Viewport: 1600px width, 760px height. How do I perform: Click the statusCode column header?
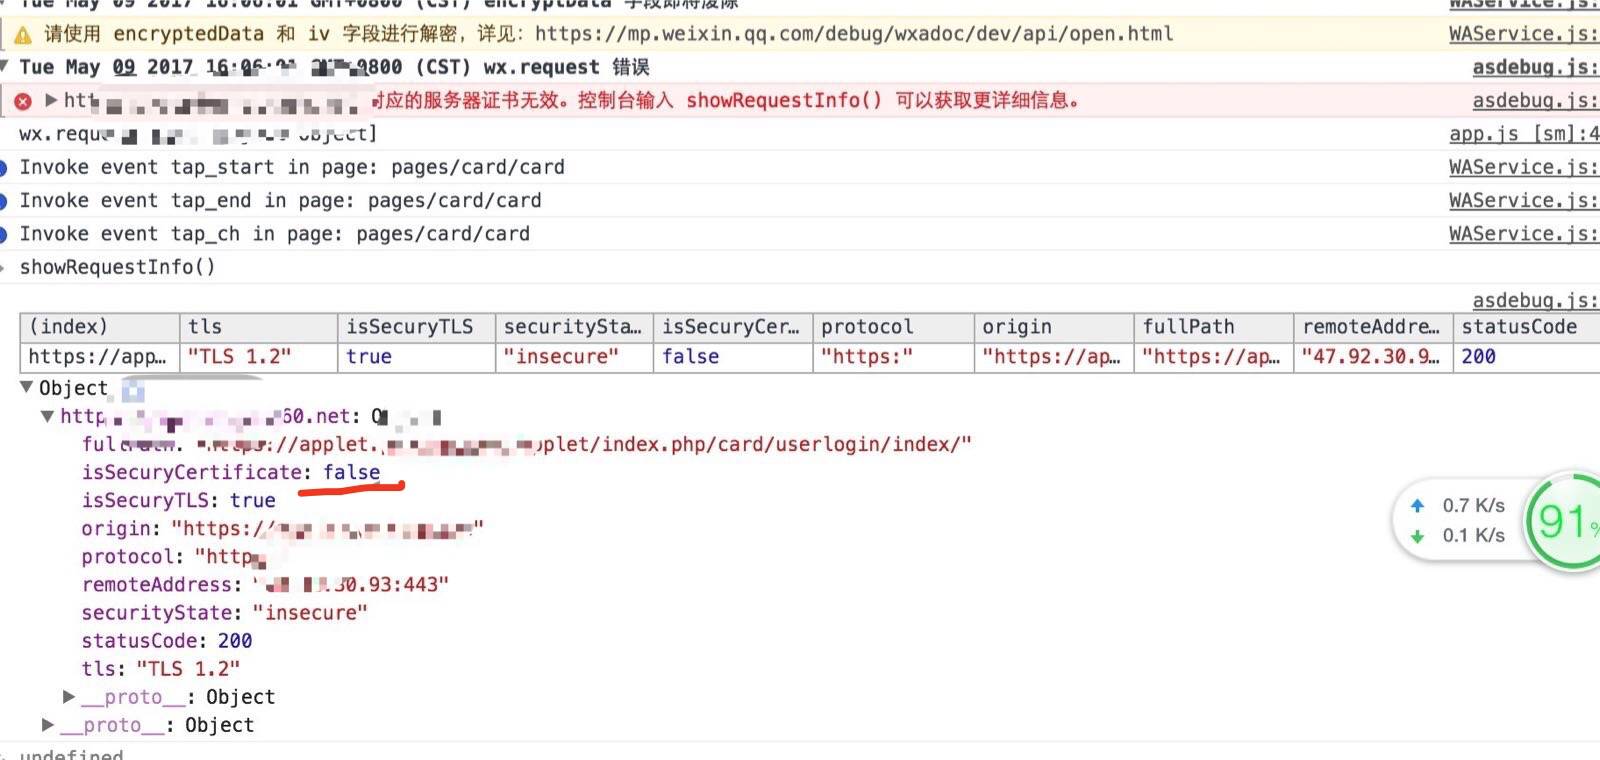pyautogui.click(x=1527, y=327)
